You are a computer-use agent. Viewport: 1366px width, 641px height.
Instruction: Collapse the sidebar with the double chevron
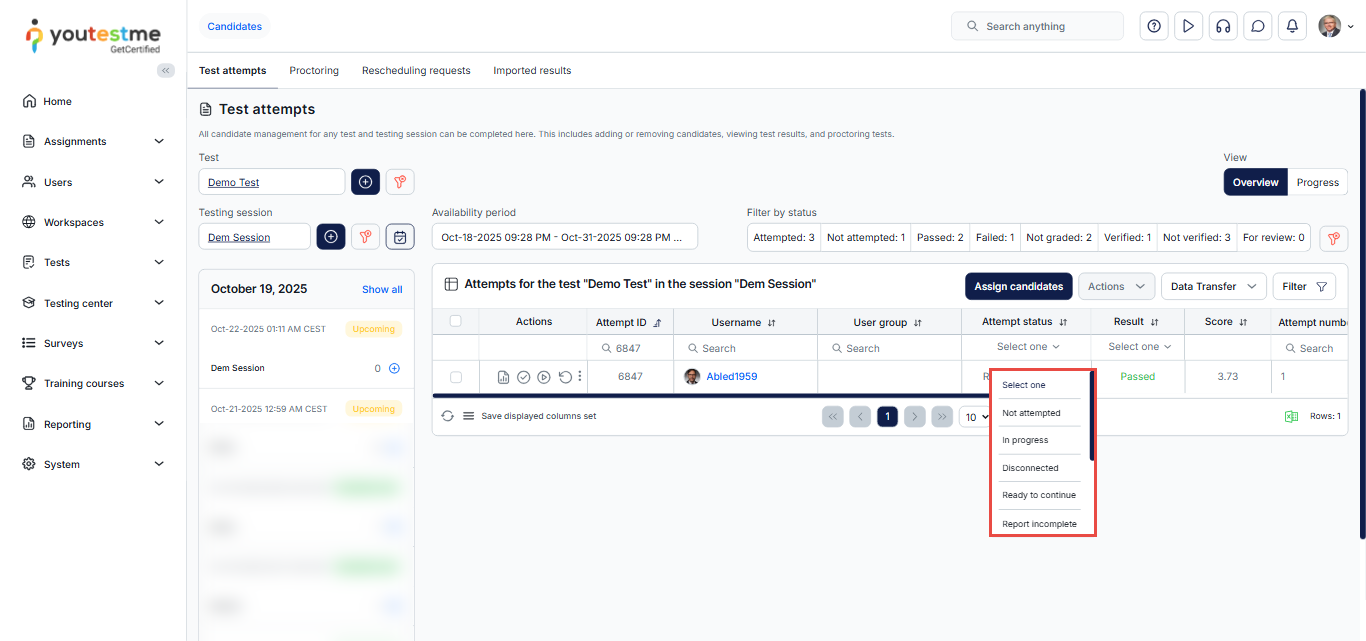pyautogui.click(x=166, y=70)
